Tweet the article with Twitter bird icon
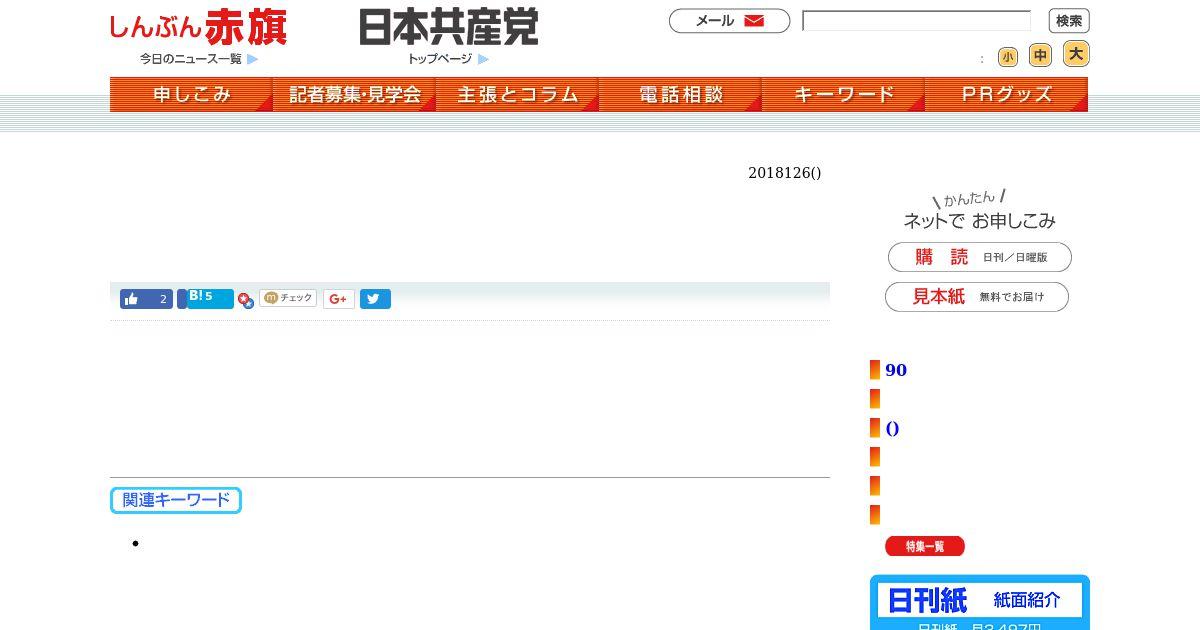 click(375, 299)
